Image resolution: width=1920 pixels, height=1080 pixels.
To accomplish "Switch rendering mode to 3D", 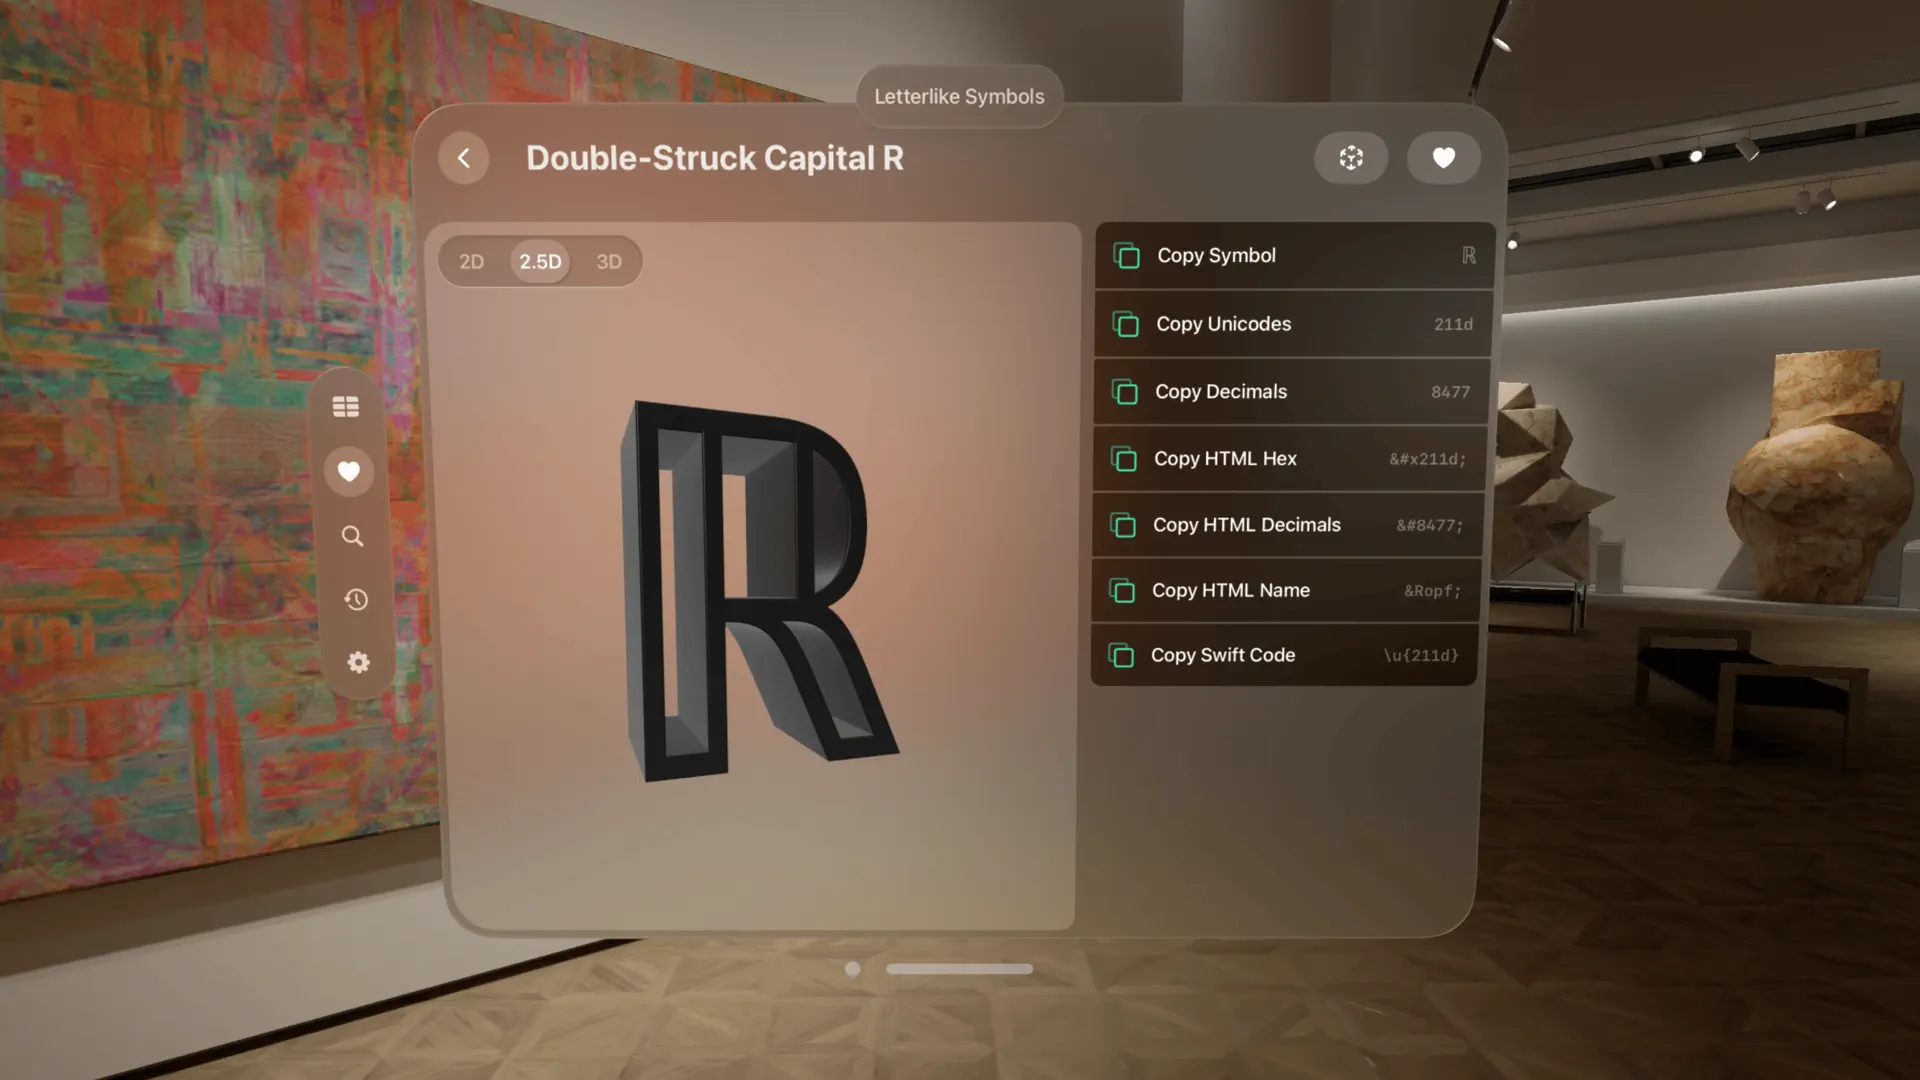I will point(609,261).
